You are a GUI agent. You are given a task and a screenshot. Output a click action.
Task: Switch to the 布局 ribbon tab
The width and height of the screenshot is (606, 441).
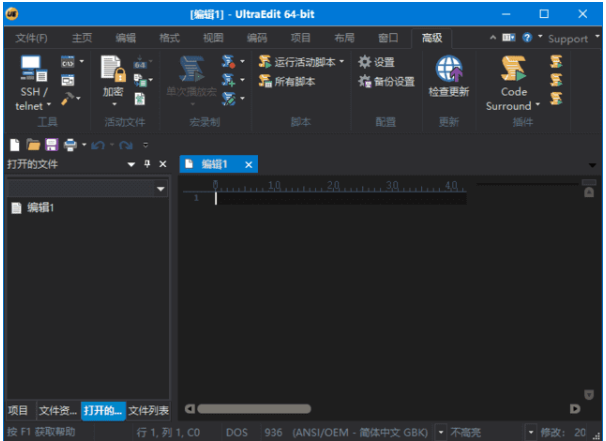point(344,38)
